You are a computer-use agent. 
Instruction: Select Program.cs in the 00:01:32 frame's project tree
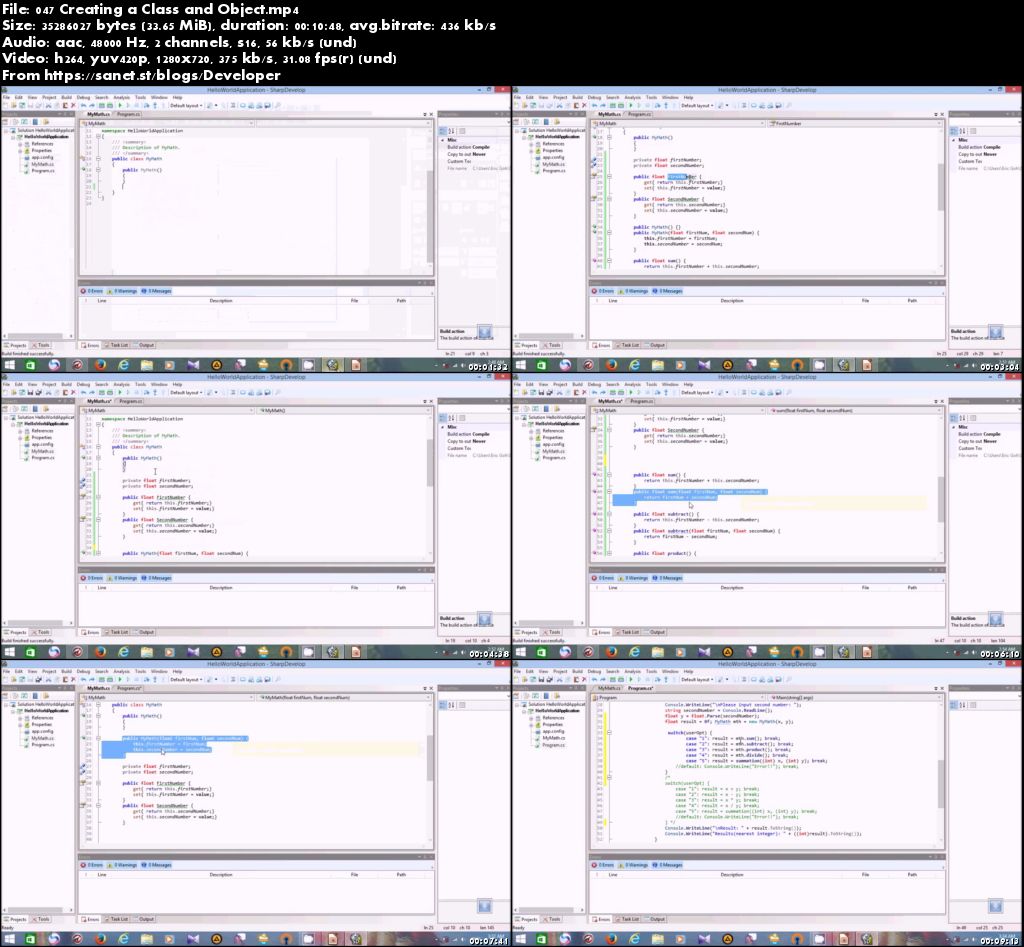click(43, 170)
